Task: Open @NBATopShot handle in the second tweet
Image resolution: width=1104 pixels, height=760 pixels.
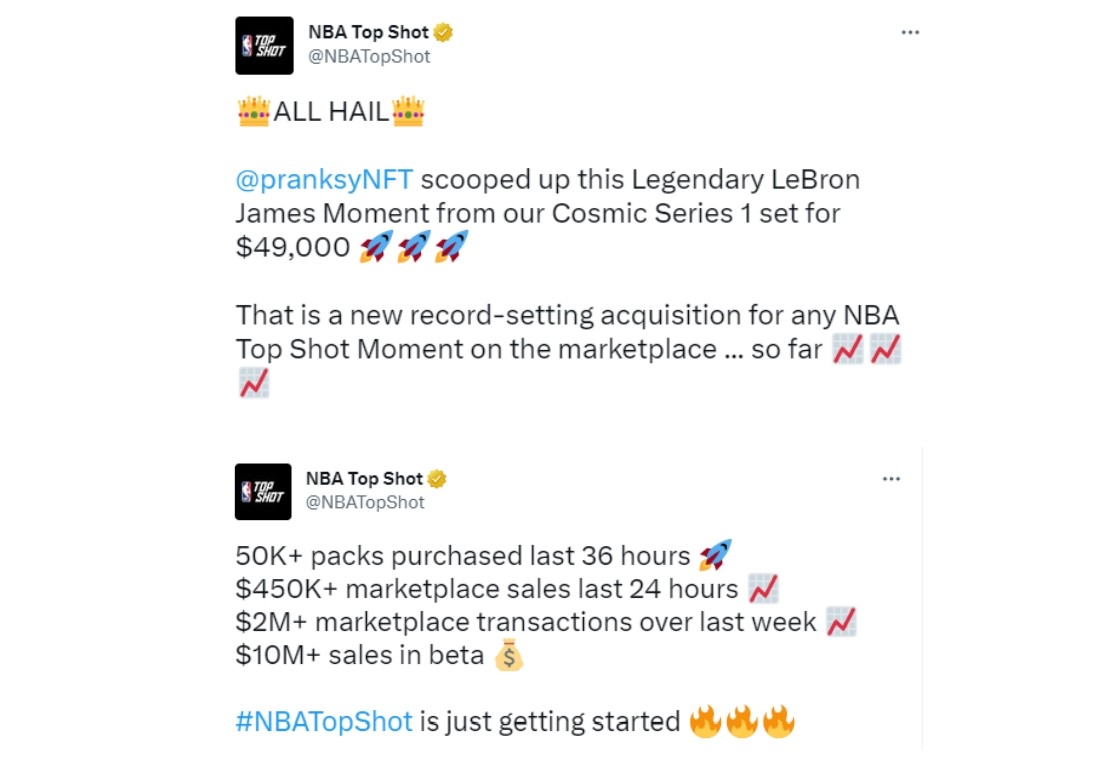Action: click(x=365, y=503)
